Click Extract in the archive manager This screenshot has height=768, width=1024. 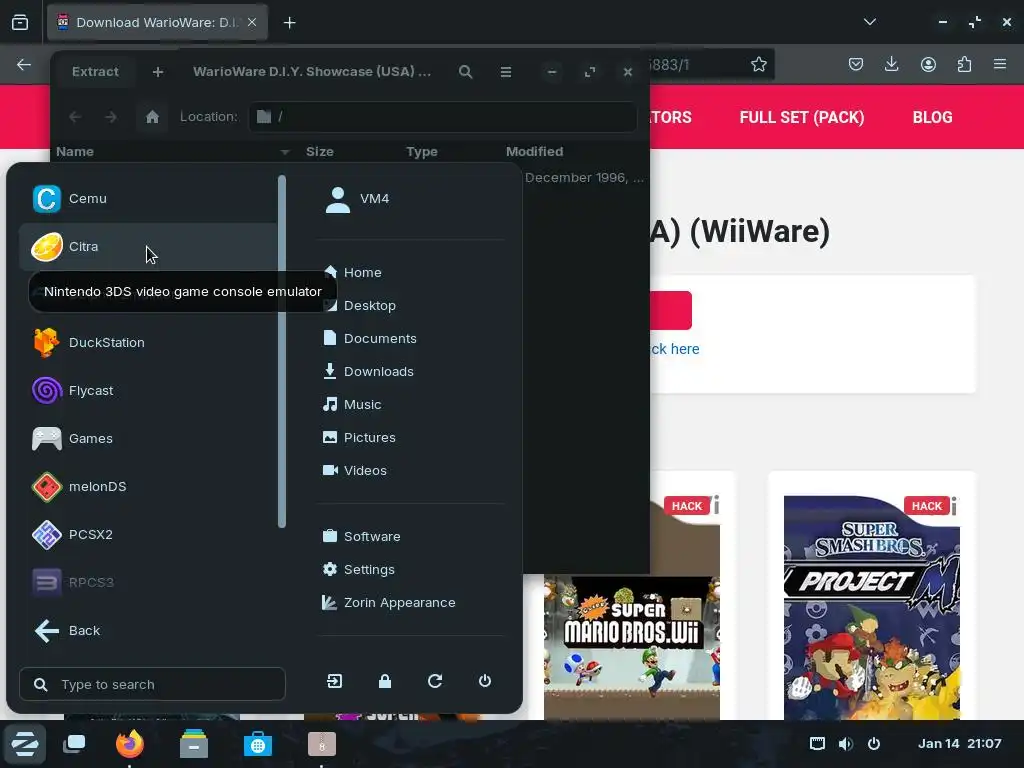pyautogui.click(x=95, y=72)
